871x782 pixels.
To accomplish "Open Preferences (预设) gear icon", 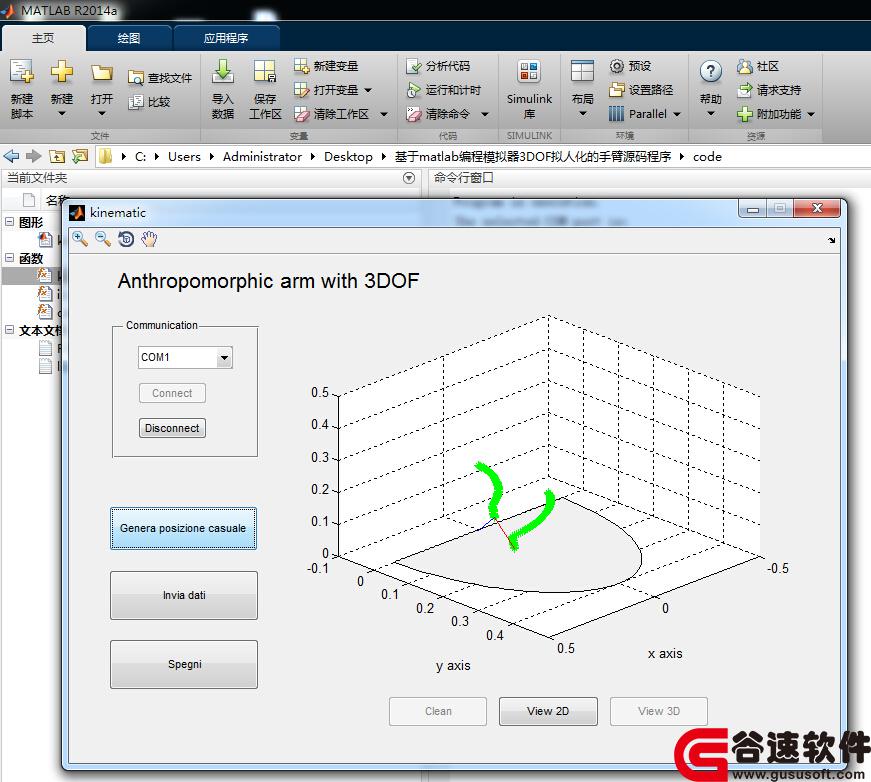I will click(x=617, y=66).
